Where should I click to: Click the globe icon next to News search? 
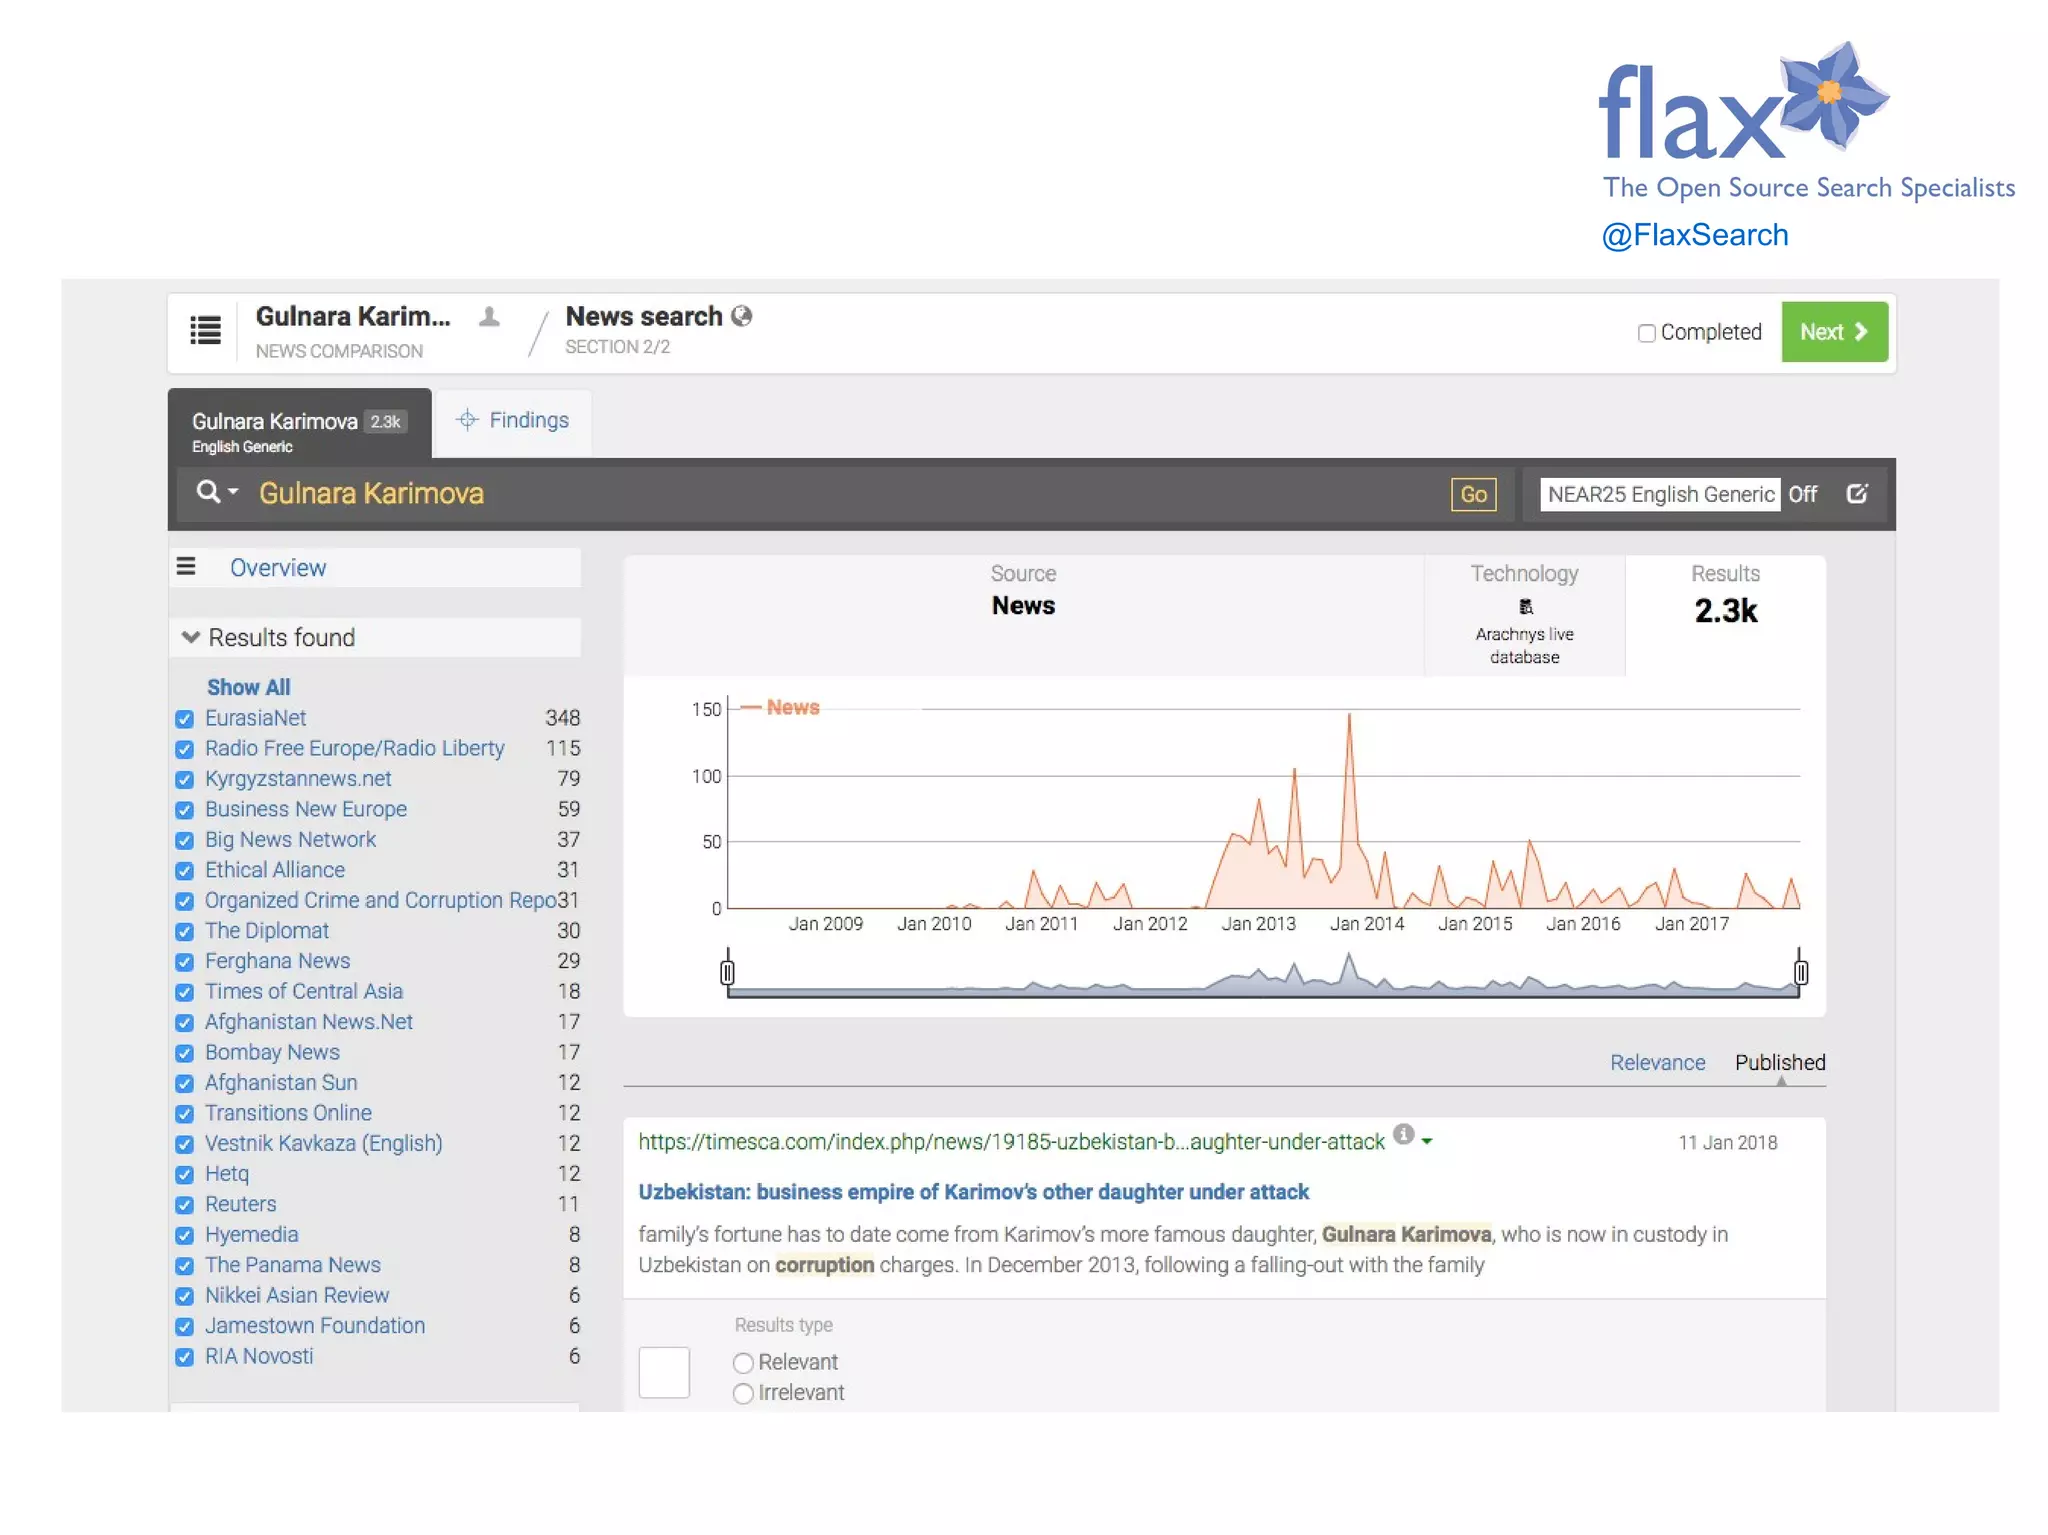[x=741, y=316]
